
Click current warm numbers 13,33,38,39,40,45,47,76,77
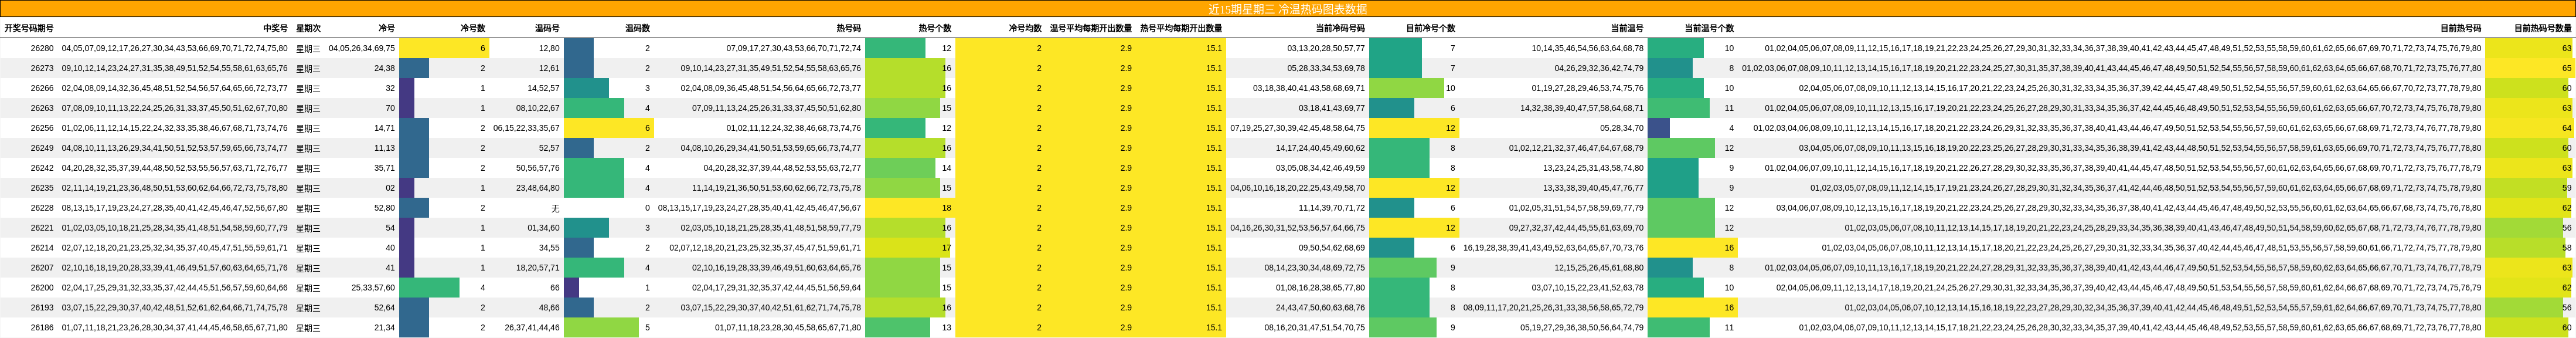pos(1593,188)
